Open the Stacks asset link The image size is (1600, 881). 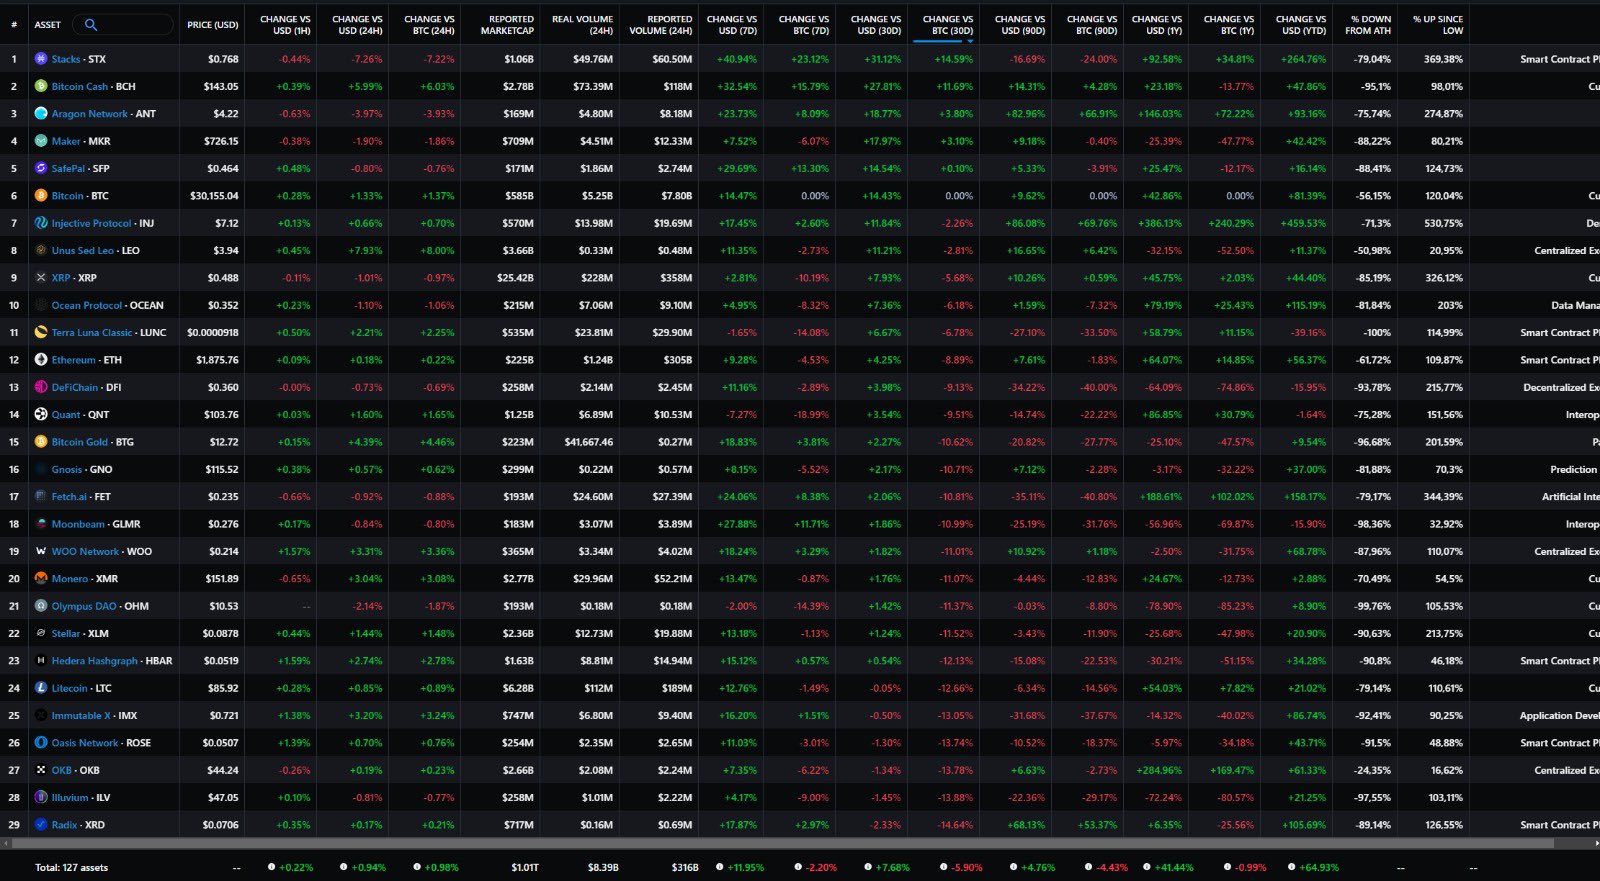pos(66,59)
